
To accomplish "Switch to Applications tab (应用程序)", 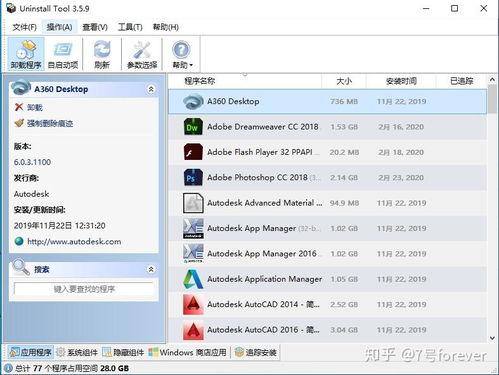I will pyautogui.click(x=30, y=352).
